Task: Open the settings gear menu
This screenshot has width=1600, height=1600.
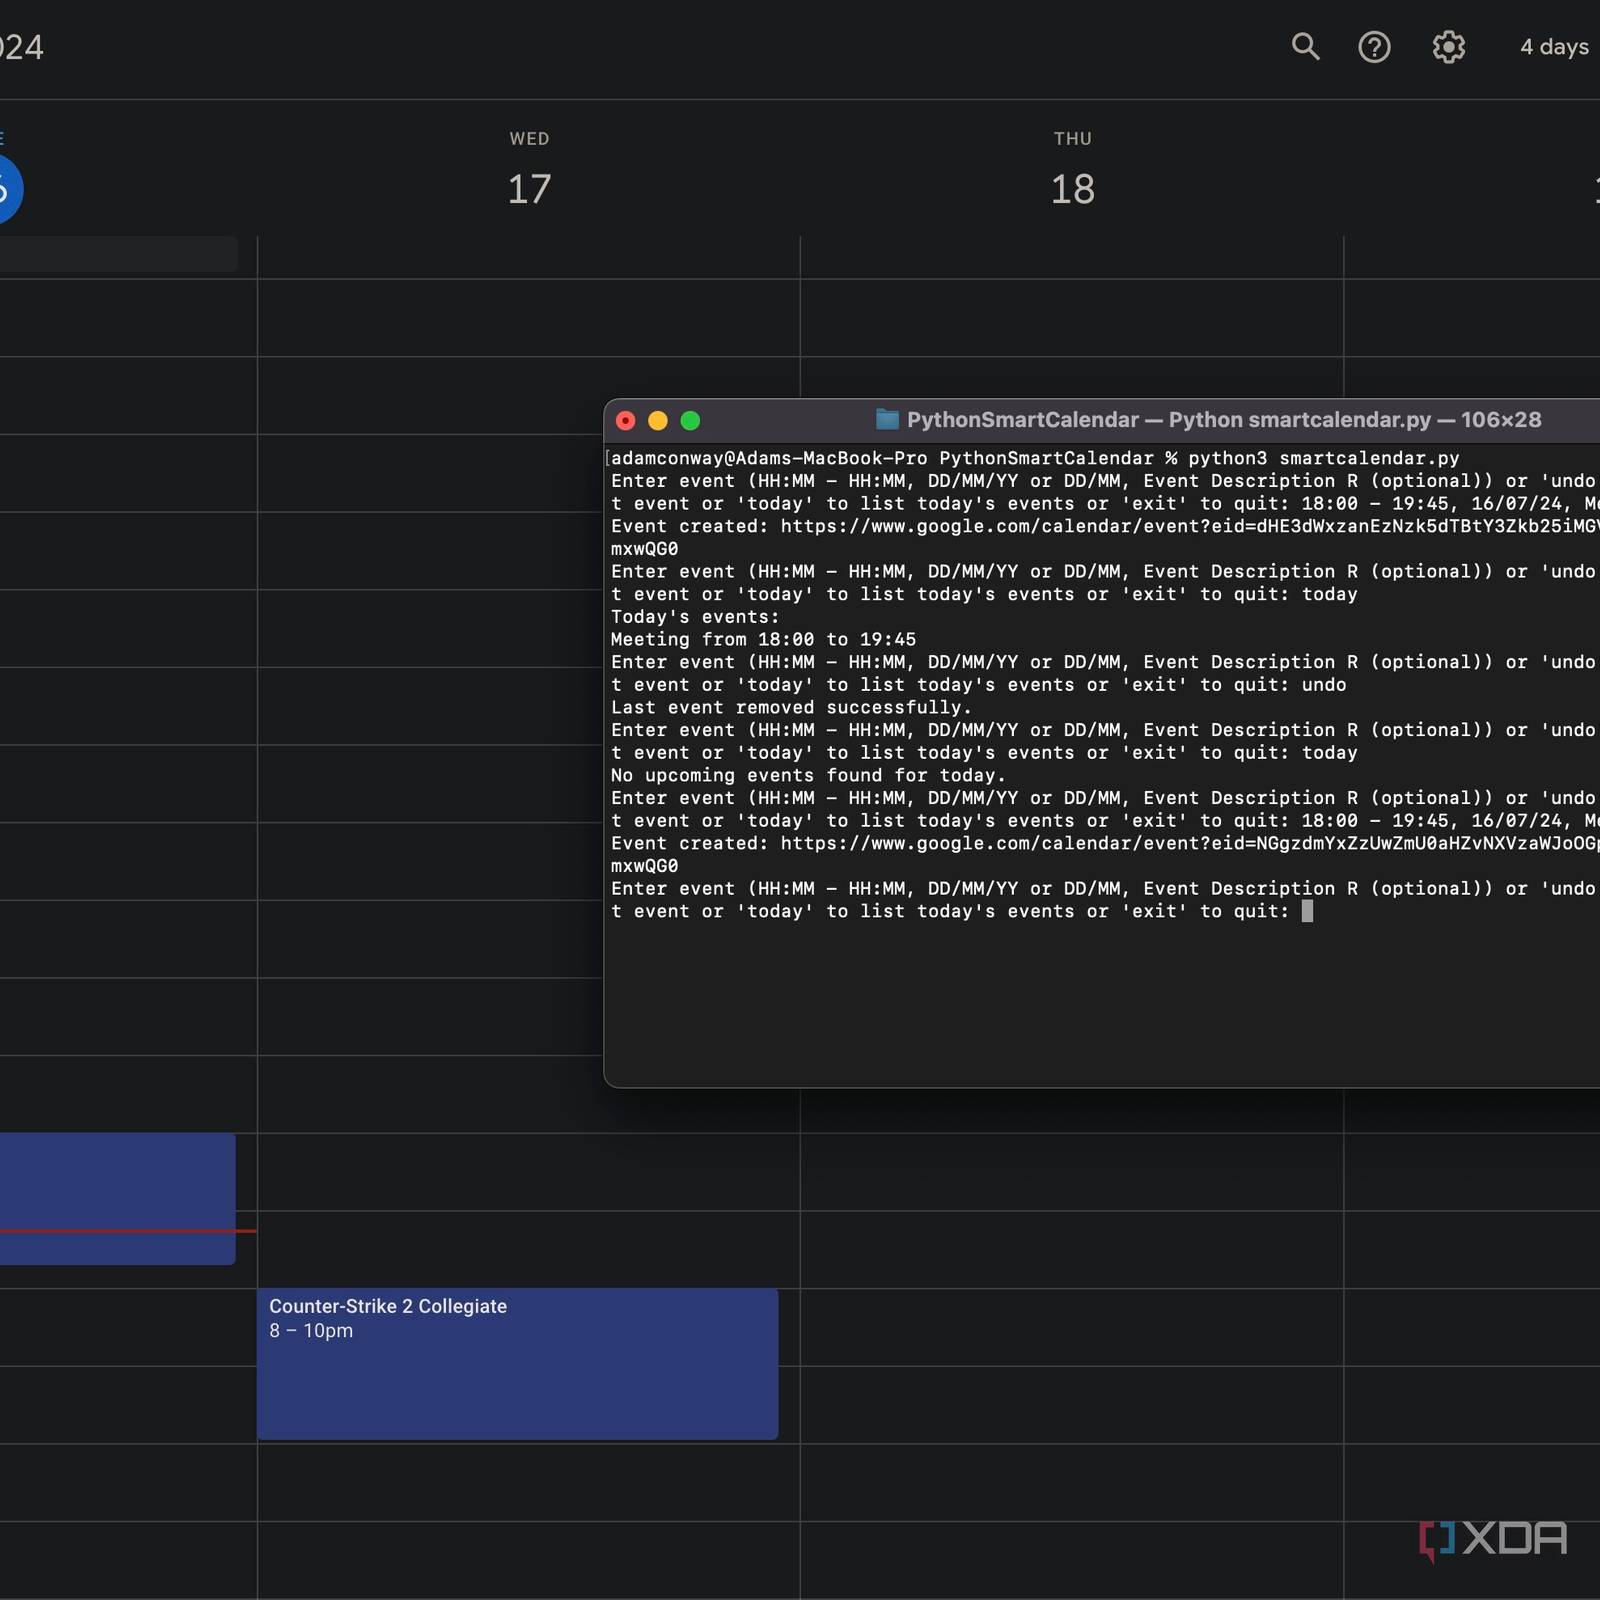Action: coord(1448,47)
